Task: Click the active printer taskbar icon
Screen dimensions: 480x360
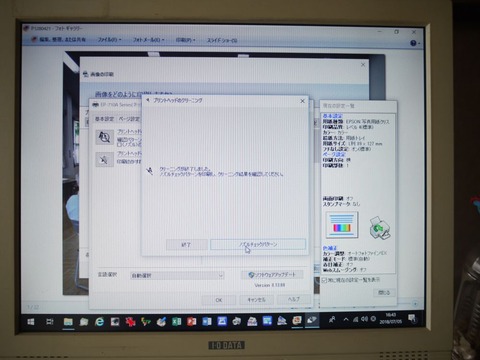Action: (312, 320)
